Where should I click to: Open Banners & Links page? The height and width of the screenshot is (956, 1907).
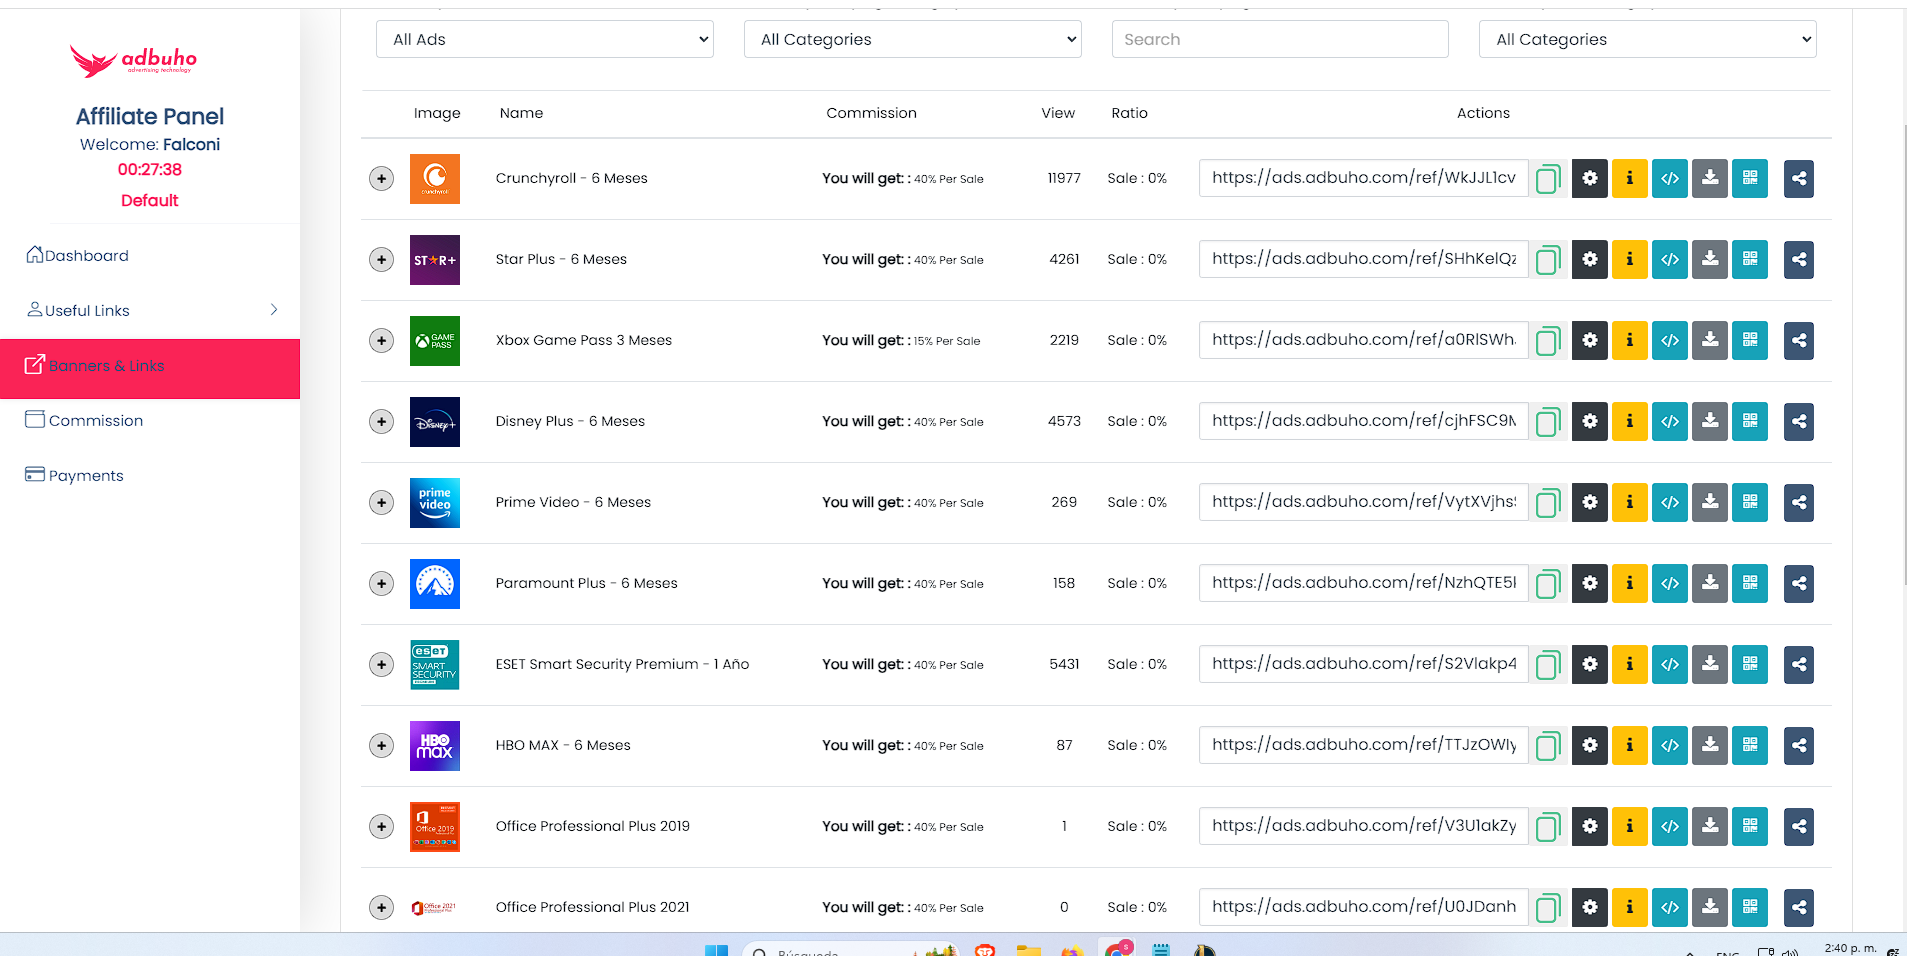[x=150, y=369]
